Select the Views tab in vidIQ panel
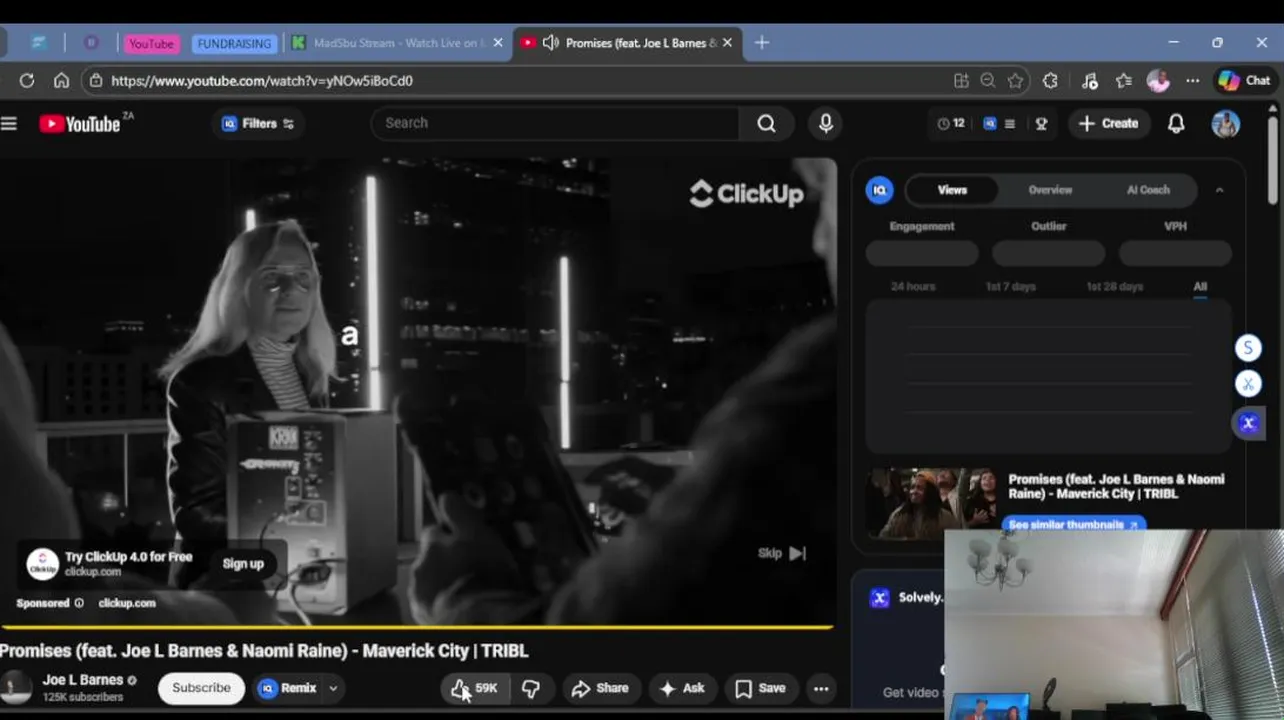This screenshot has width=1284, height=720. click(x=952, y=190)
